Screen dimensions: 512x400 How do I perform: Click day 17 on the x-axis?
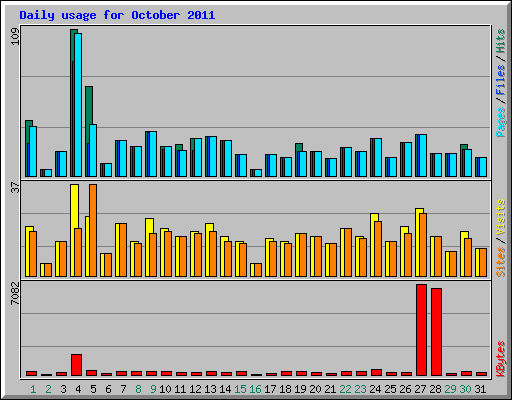point(270,389)
